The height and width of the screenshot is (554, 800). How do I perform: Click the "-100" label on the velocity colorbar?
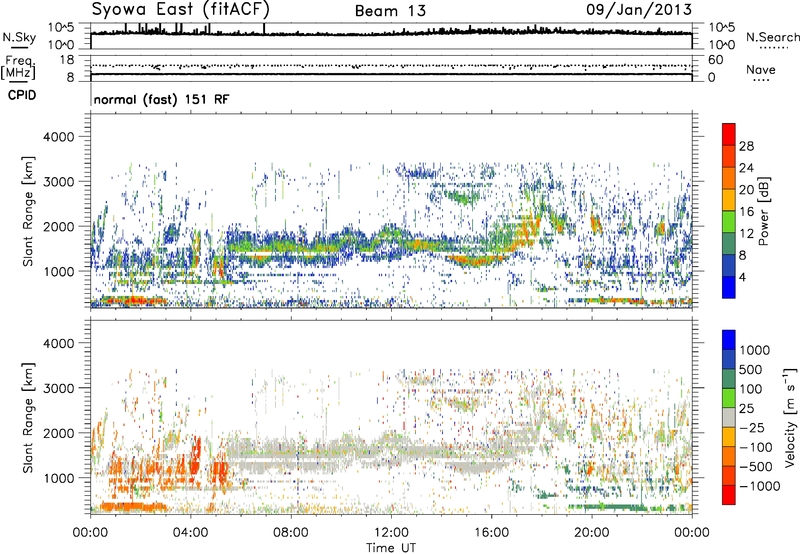pos(757,447)
